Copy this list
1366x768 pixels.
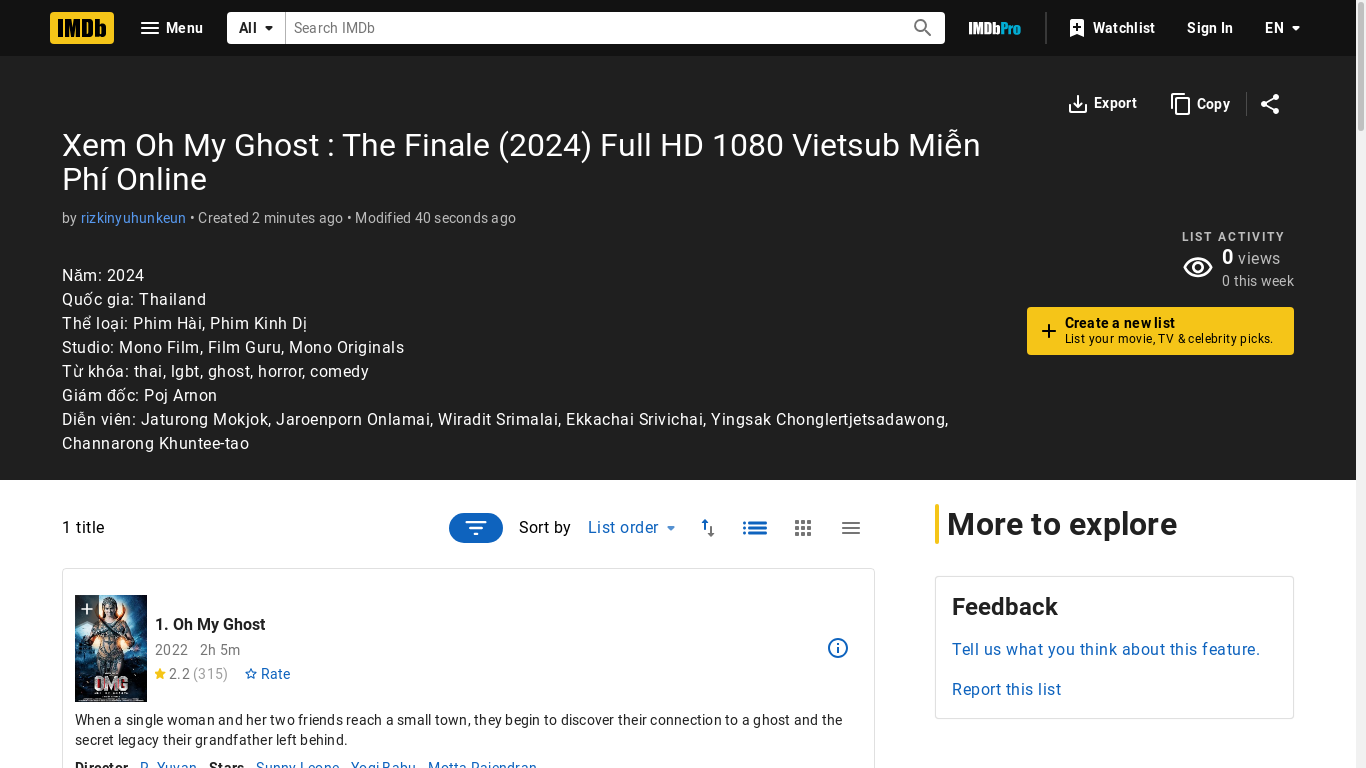[x=1200, y=104]
